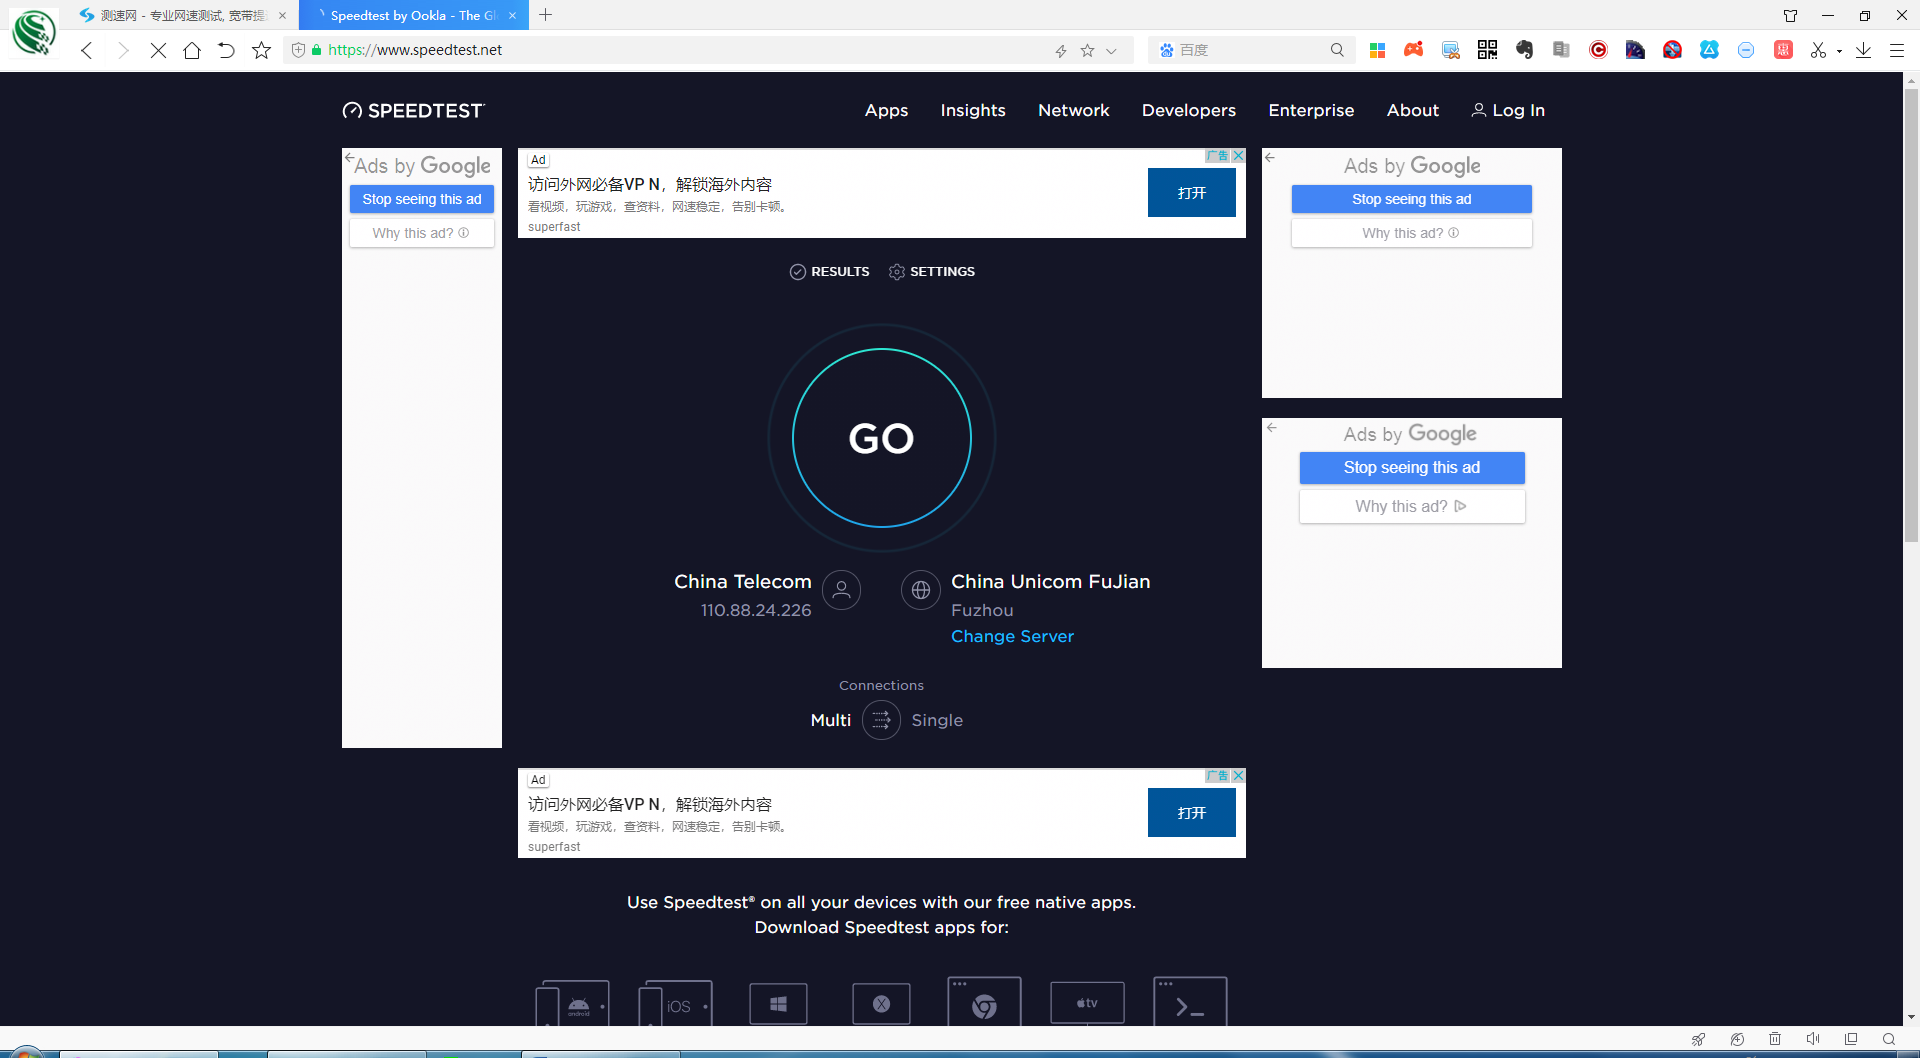
Task: Click the server globe icon
Action: (x=921, y=590)
